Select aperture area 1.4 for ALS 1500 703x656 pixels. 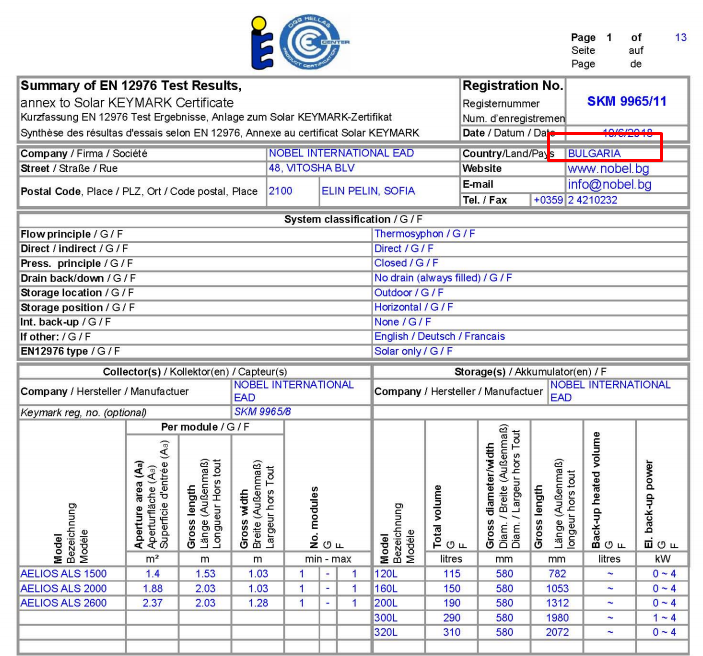pyautogui.click(x=152, y=573)
